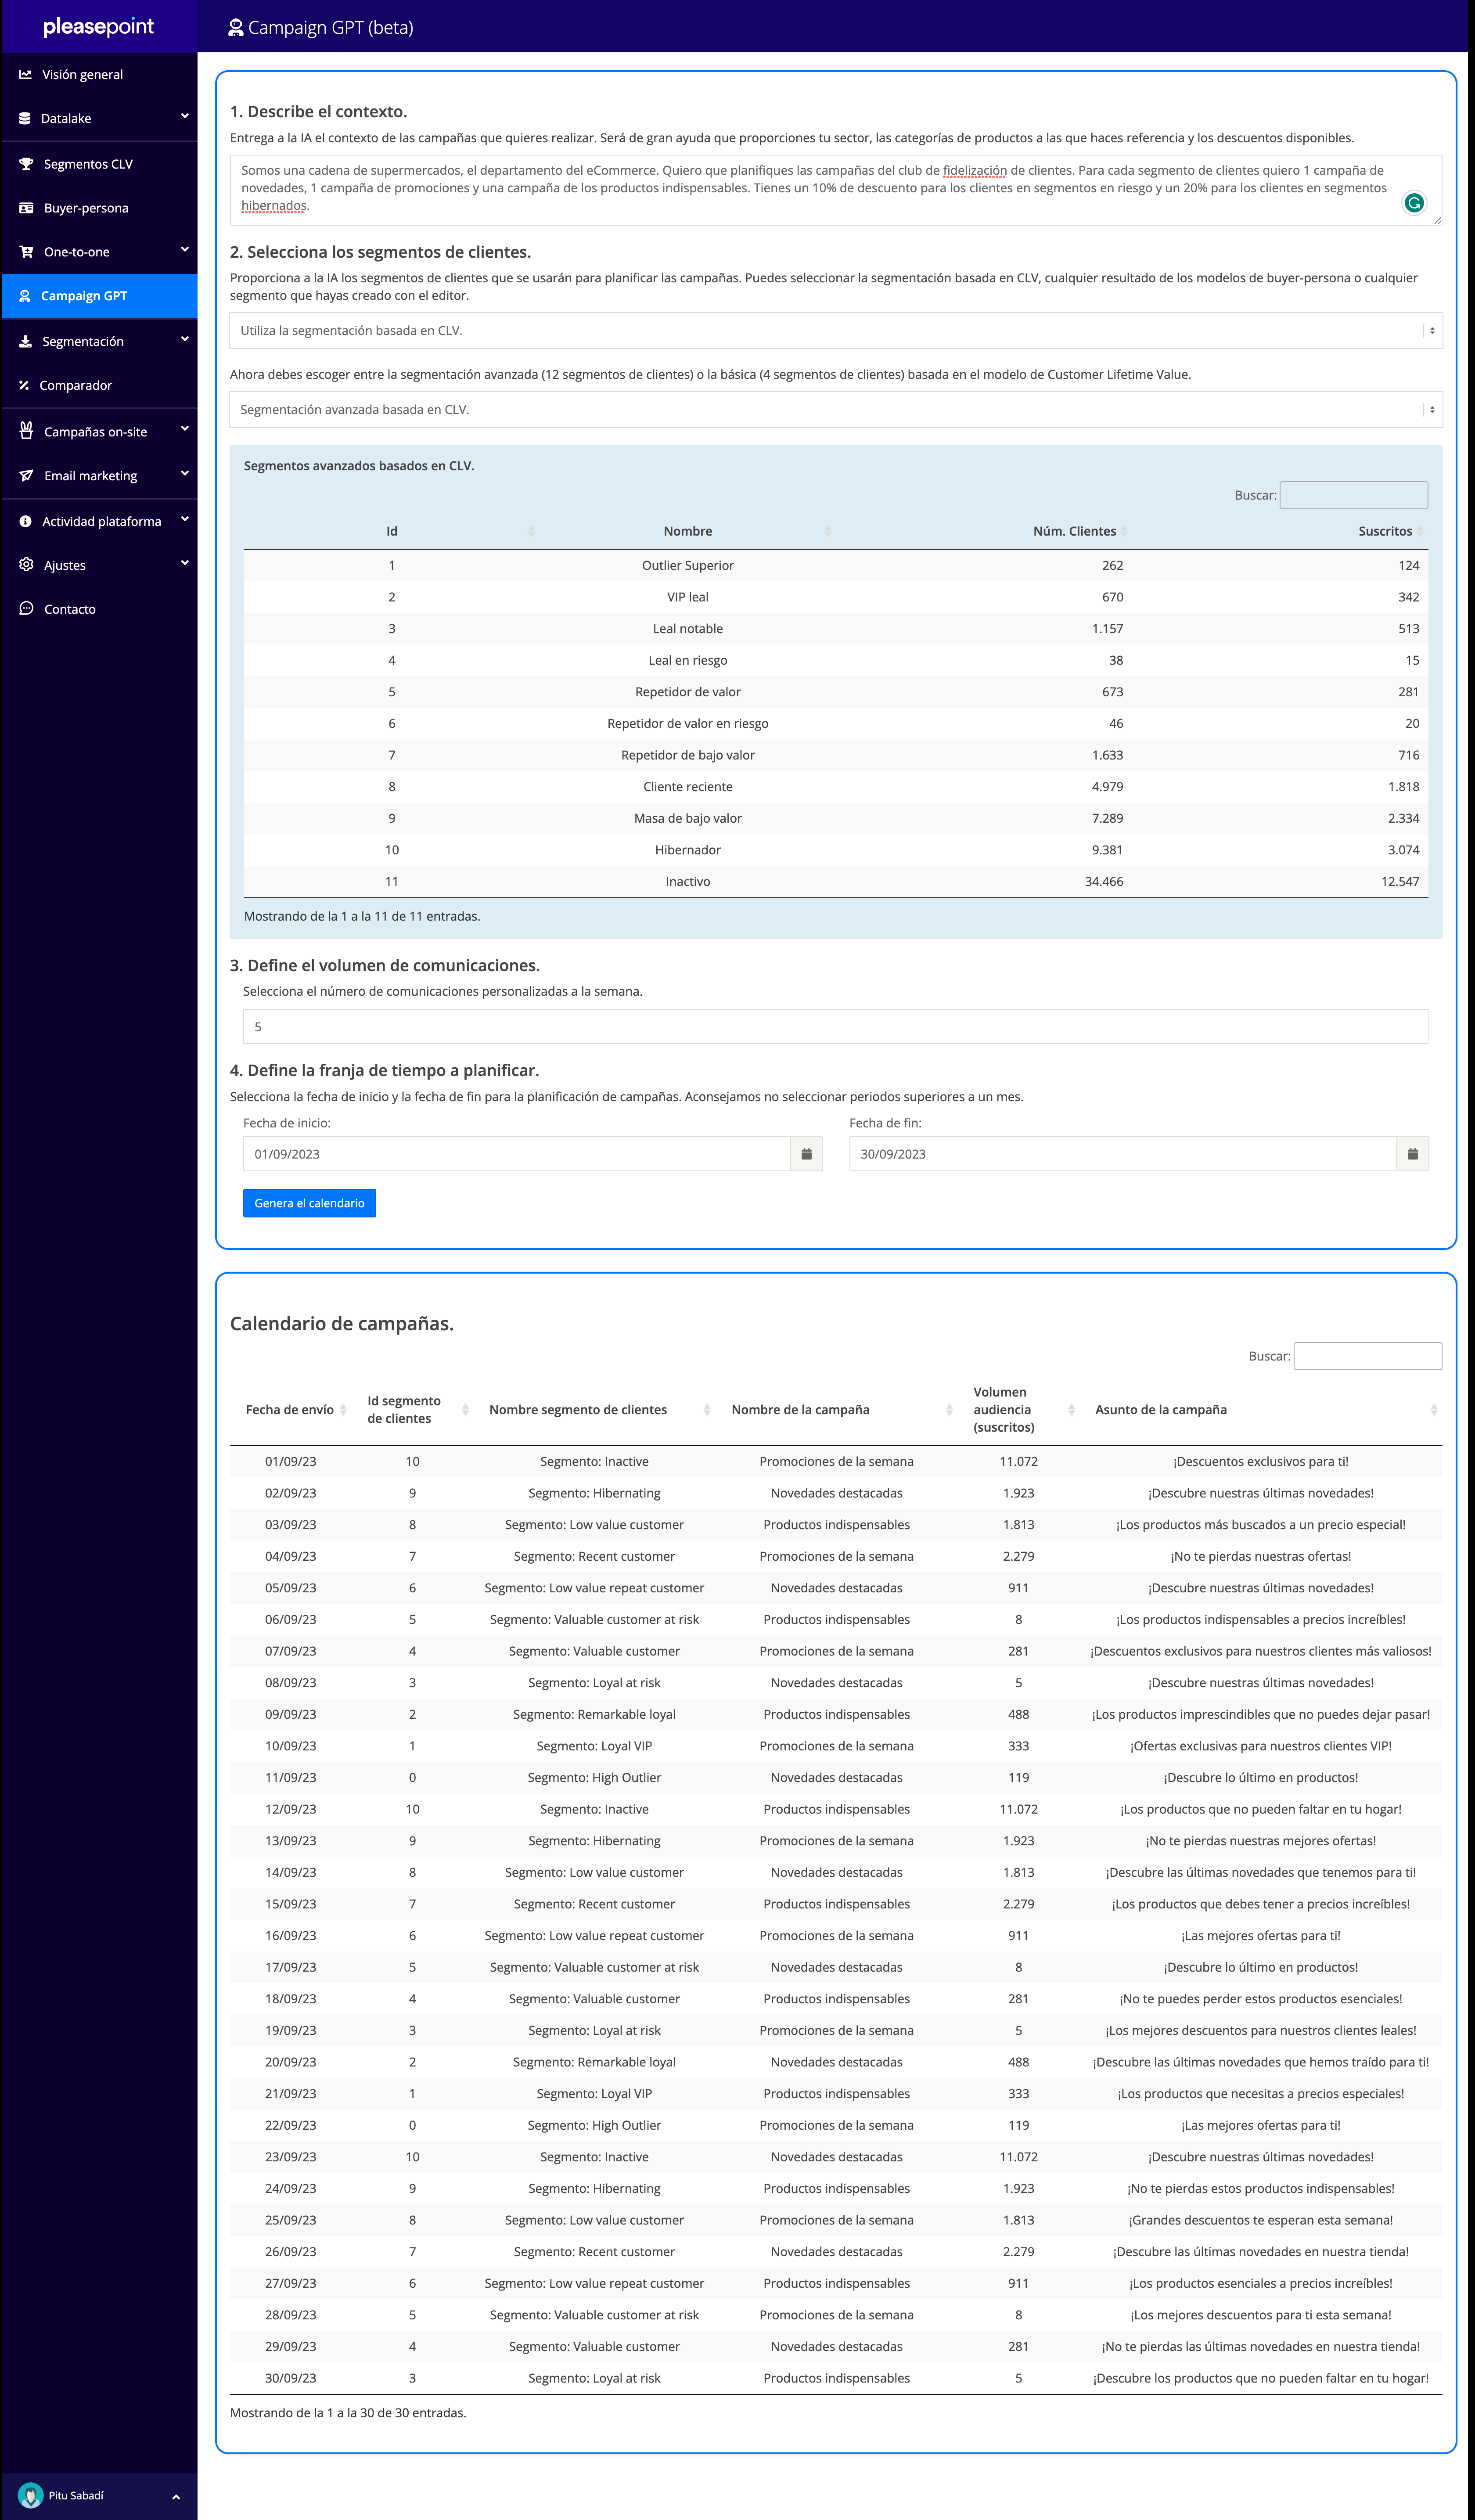
Task: Click the start date calendar icon
Action: pyautogui.click(x=806, y=1154)
